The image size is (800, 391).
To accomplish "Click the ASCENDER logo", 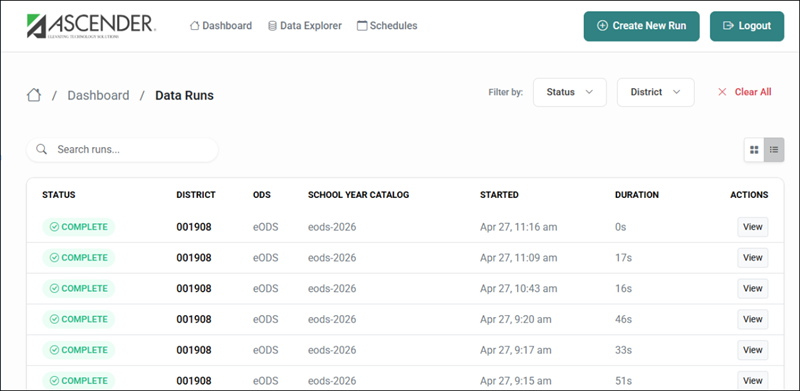I will click(x=91, y=26).
